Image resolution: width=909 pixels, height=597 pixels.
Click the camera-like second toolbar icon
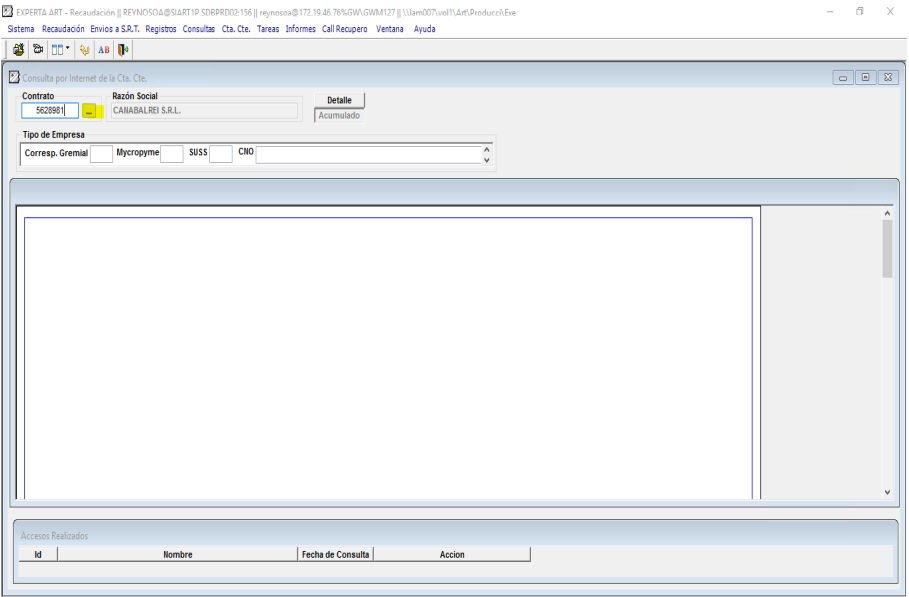38,49
